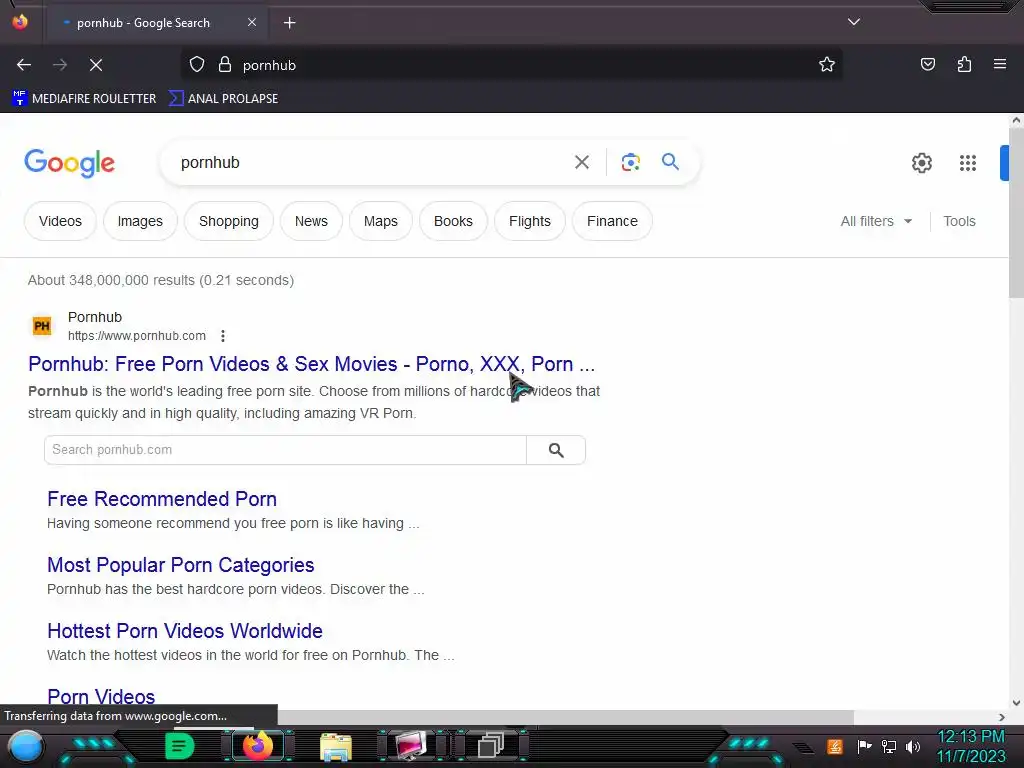Click the PH favicon of the first result
This screenshot has width=1024, height=768.
(42, 325)
